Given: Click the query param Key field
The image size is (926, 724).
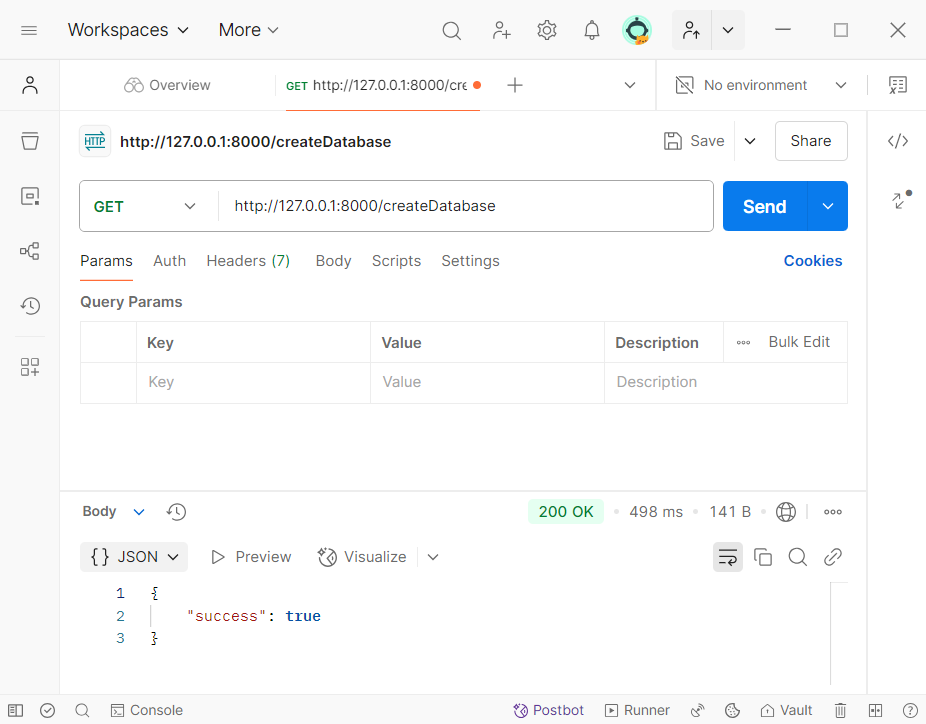Looking at the screenshot, I should point(253,382).
